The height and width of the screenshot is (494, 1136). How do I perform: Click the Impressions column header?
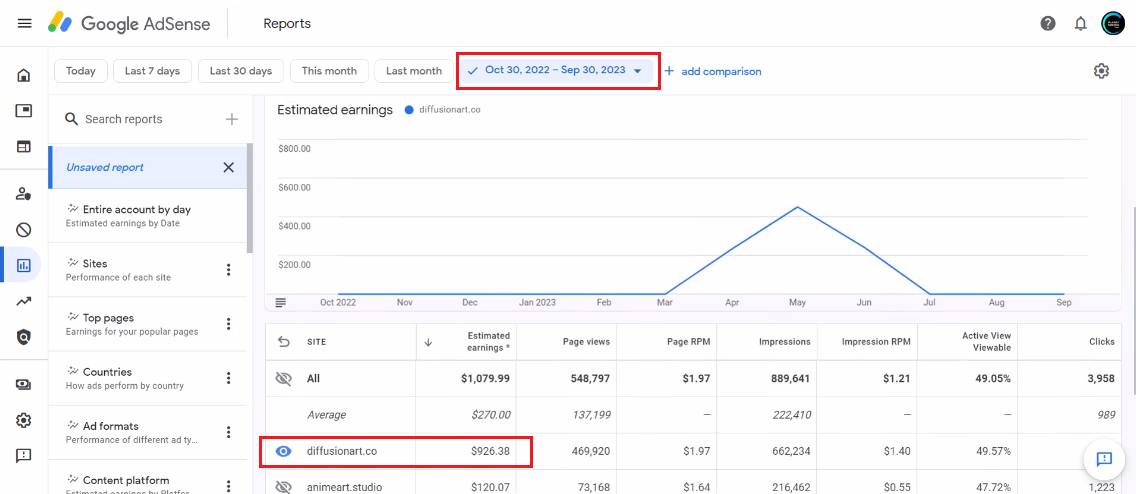pos(785,342)
